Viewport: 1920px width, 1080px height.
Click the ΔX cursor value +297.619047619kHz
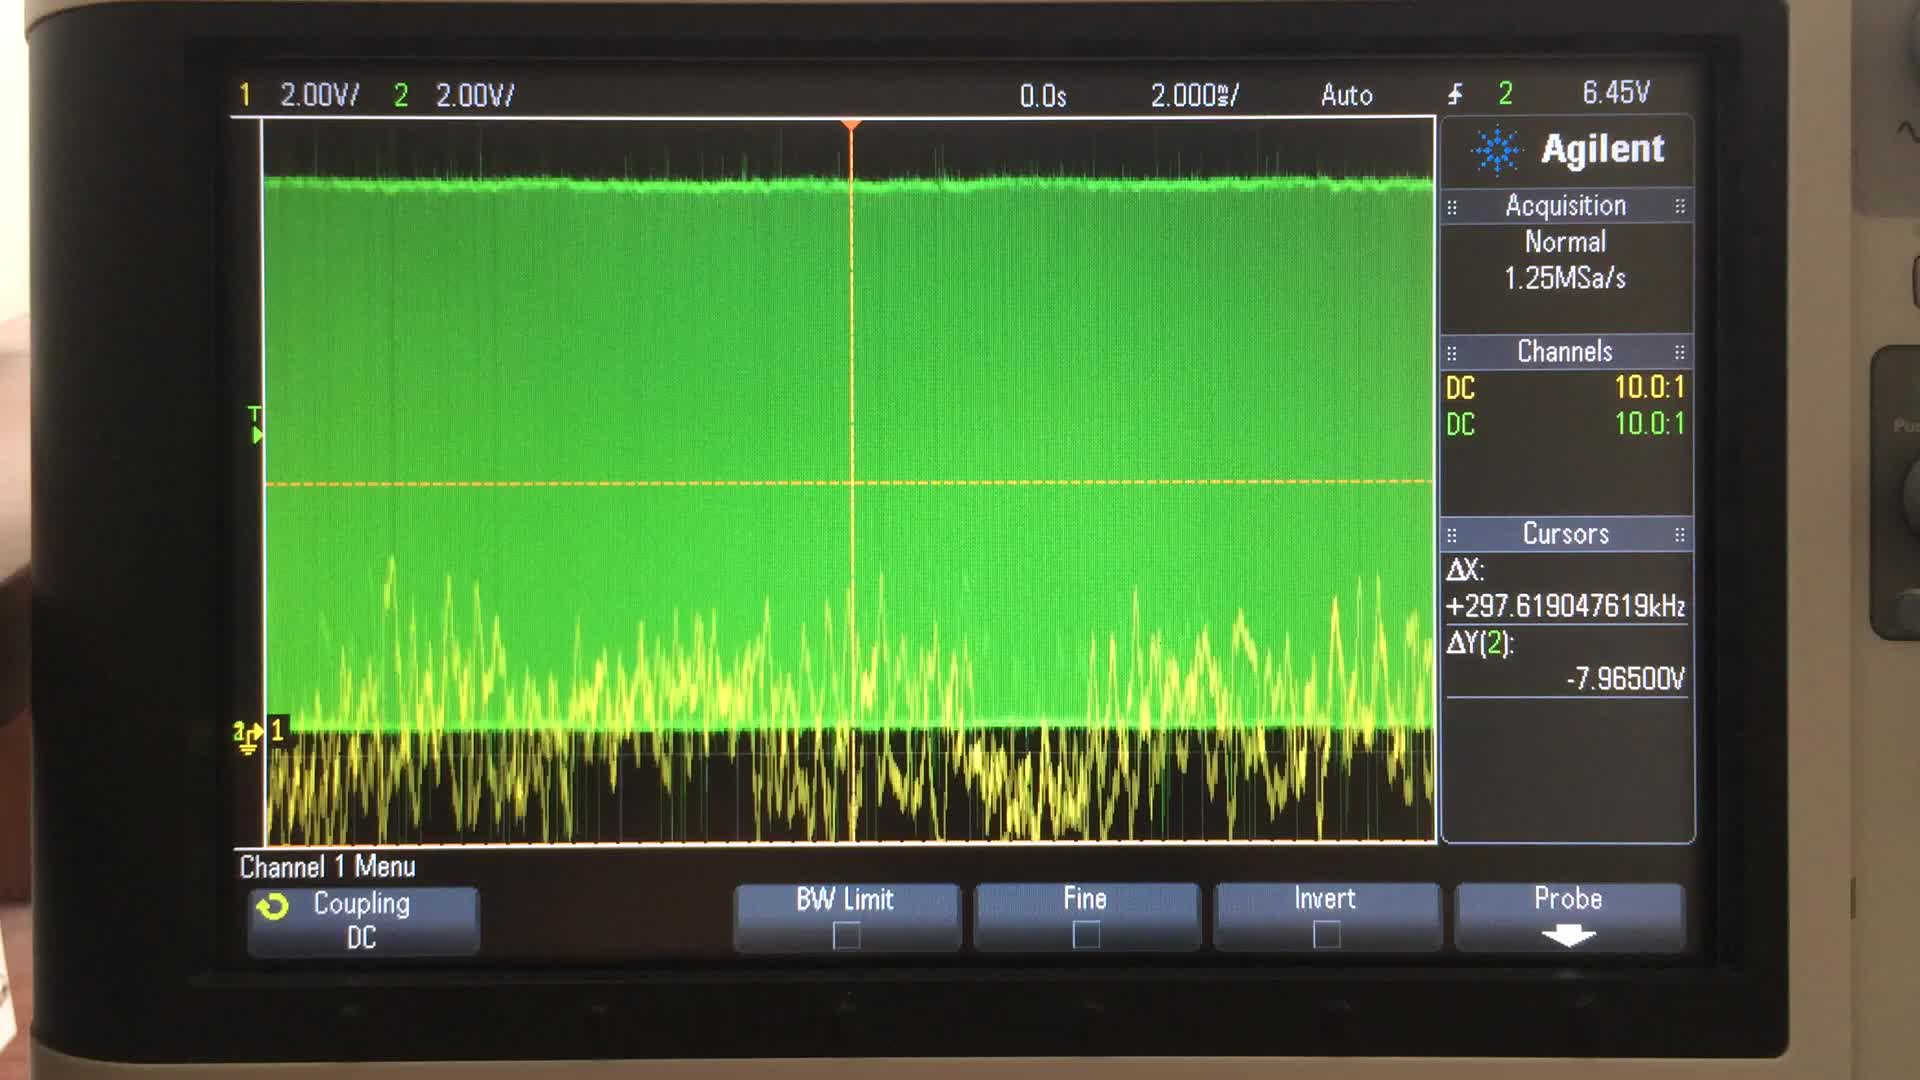1565,606
